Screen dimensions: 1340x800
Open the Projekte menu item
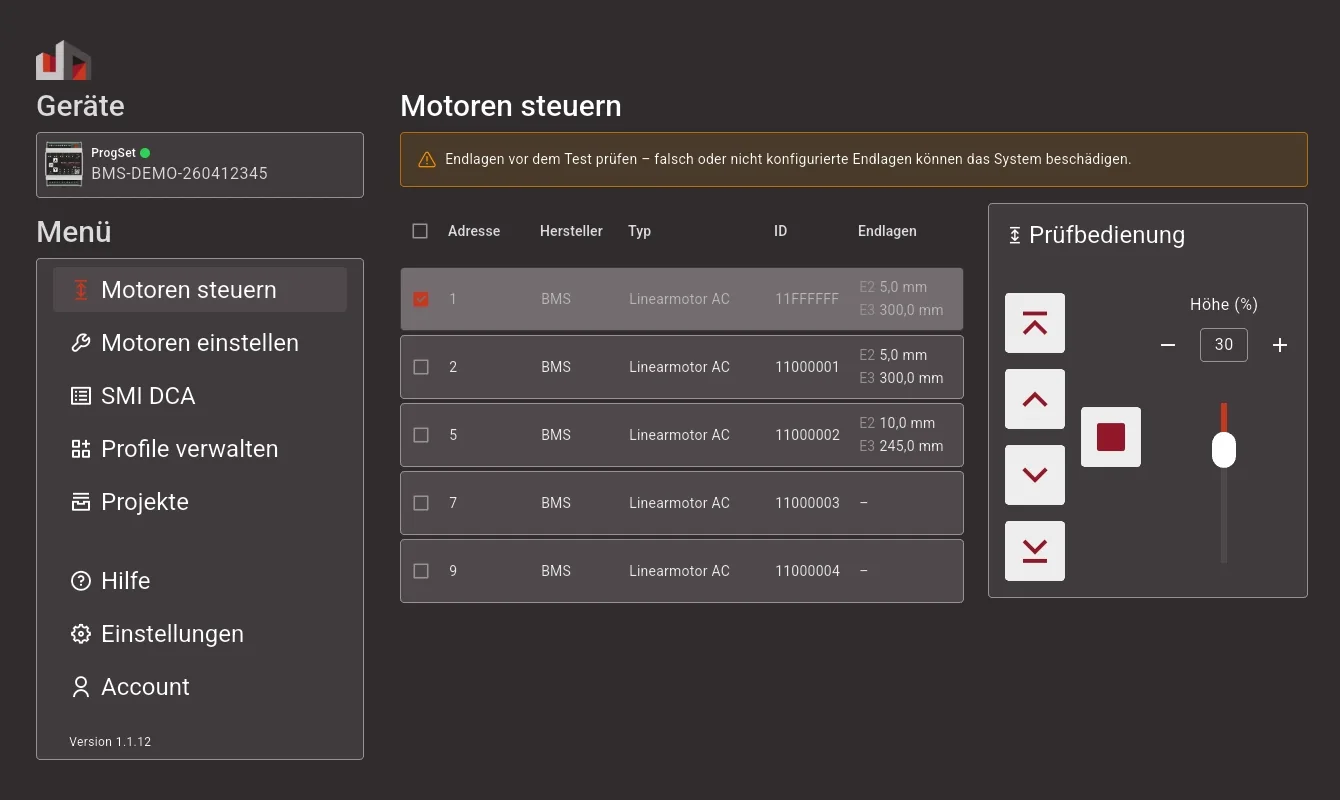(200, 502)
